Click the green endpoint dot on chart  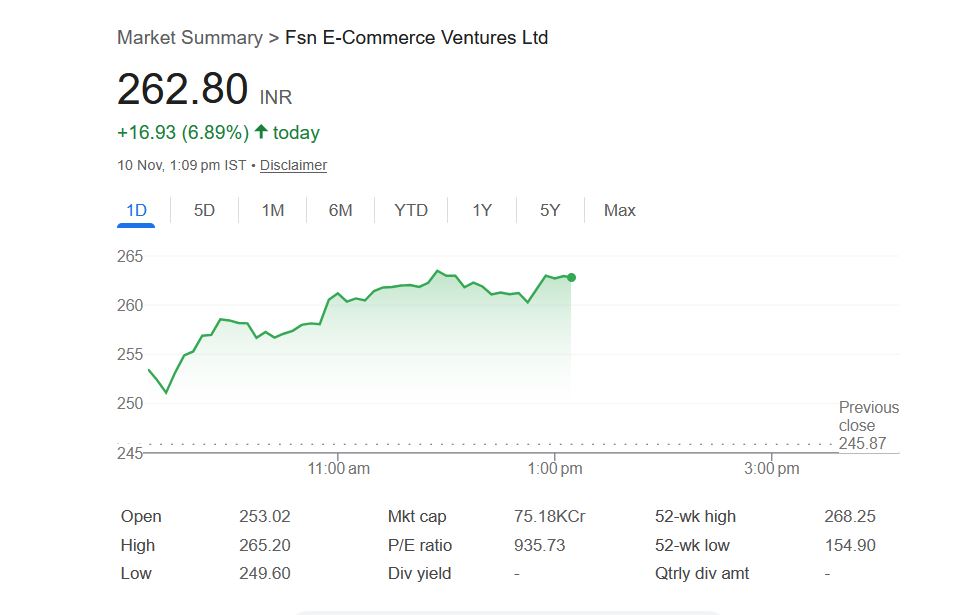(x=571, y=277)
